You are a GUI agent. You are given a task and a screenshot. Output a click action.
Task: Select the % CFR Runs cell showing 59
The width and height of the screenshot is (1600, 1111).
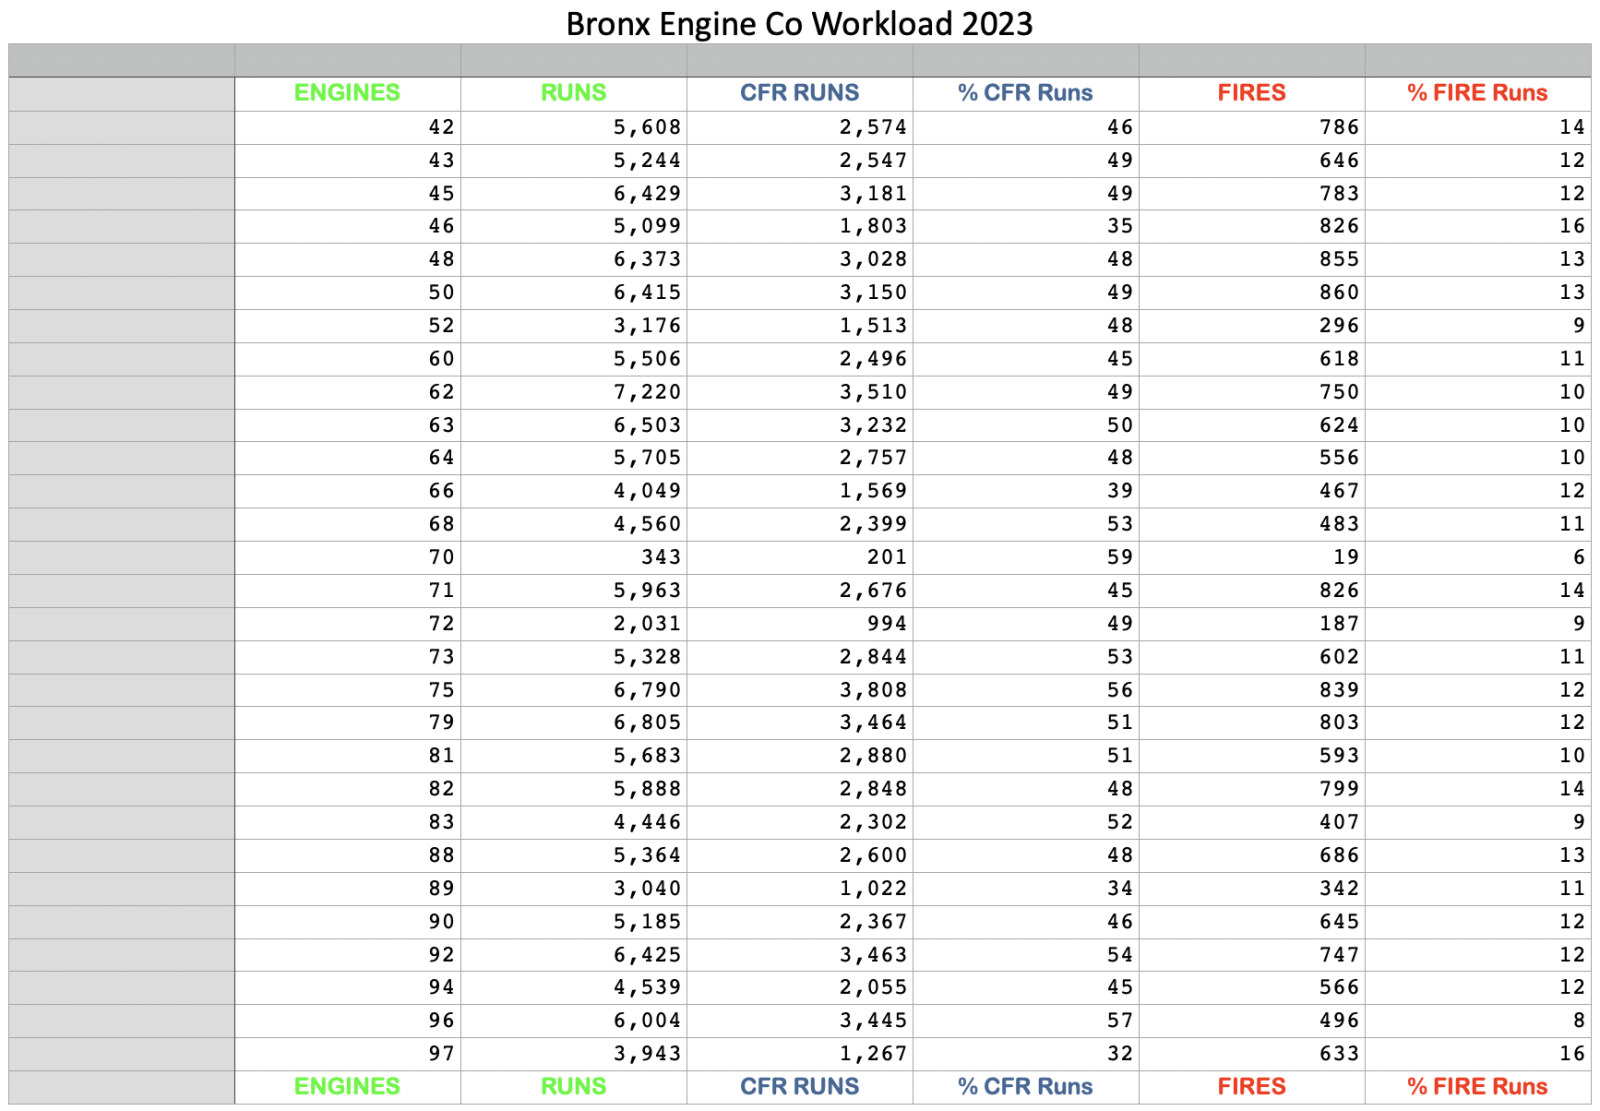tap(1119, 557)
